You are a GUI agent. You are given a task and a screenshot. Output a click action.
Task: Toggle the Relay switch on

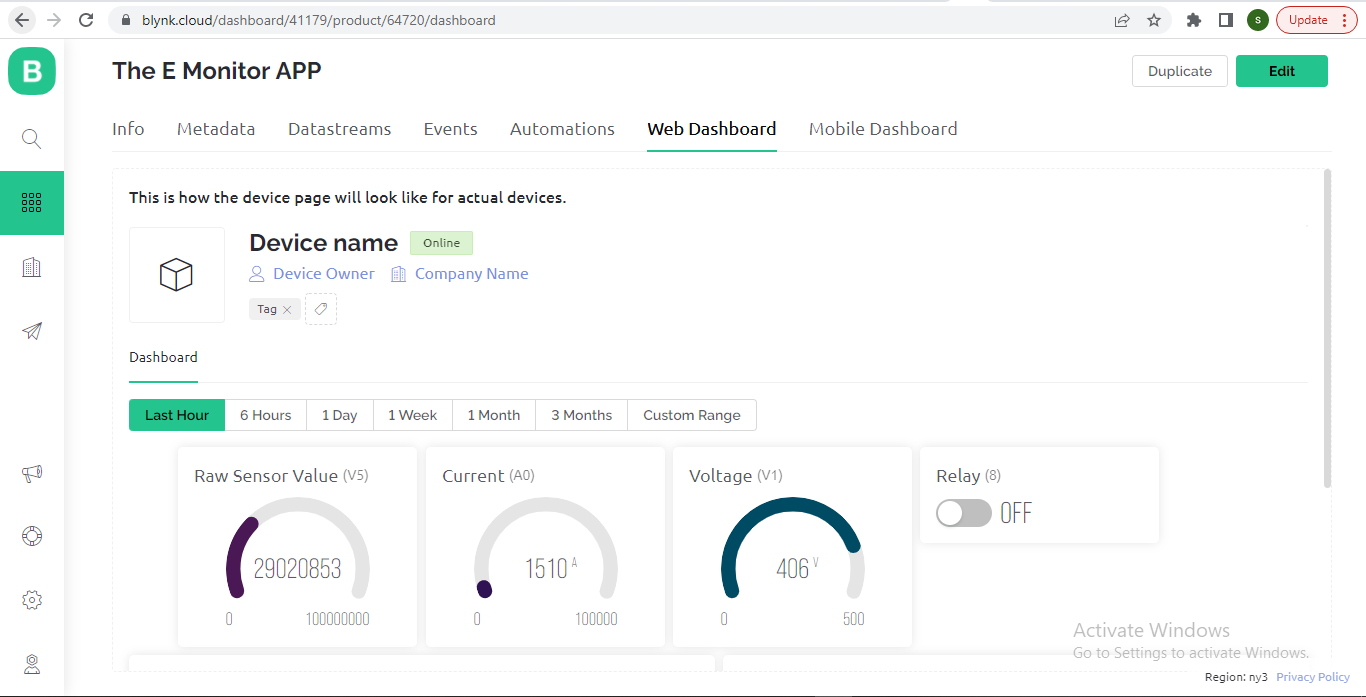click(x=964, y=513)
